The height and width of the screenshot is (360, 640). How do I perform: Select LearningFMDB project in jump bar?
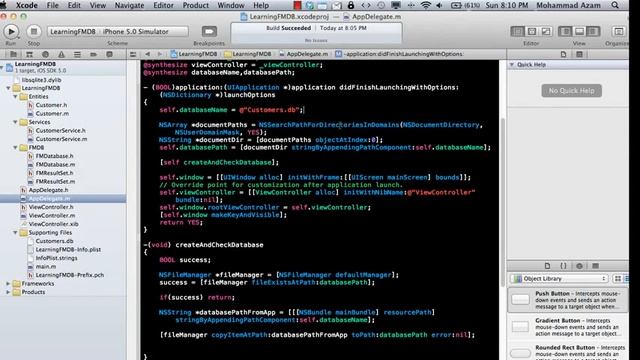pos(194,54)
